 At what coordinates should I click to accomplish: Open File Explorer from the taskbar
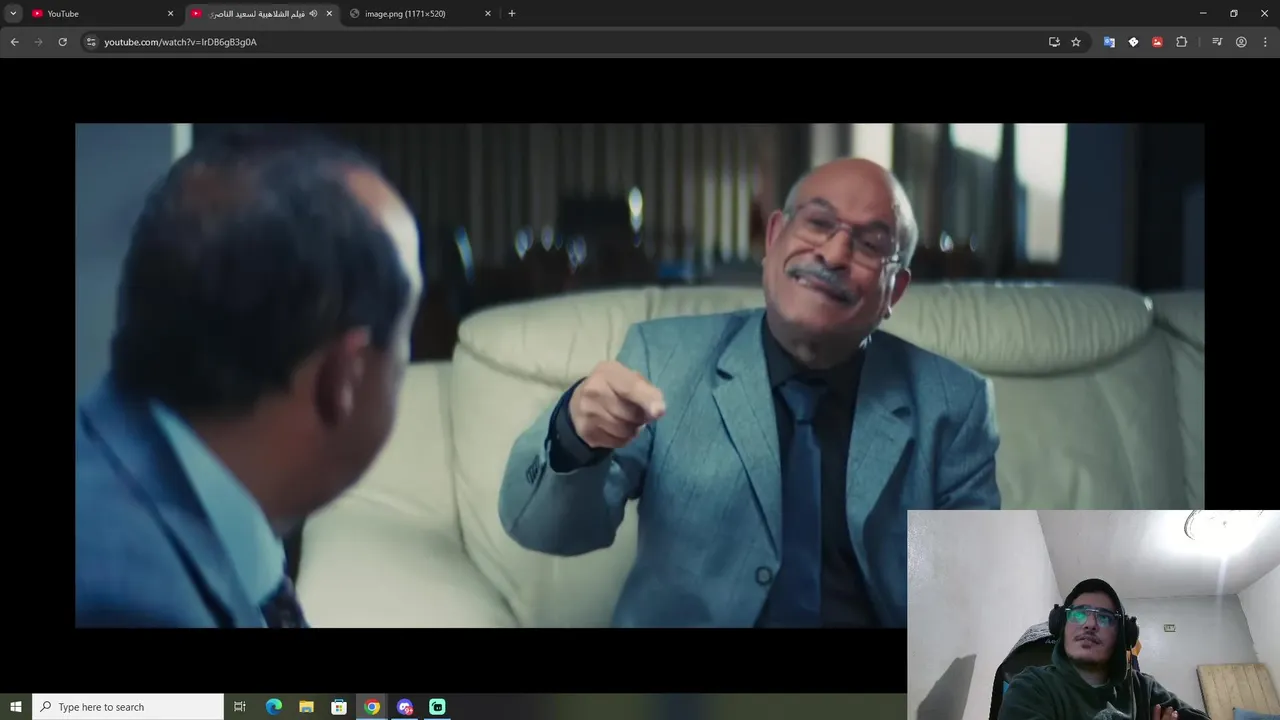coord(306,707)
